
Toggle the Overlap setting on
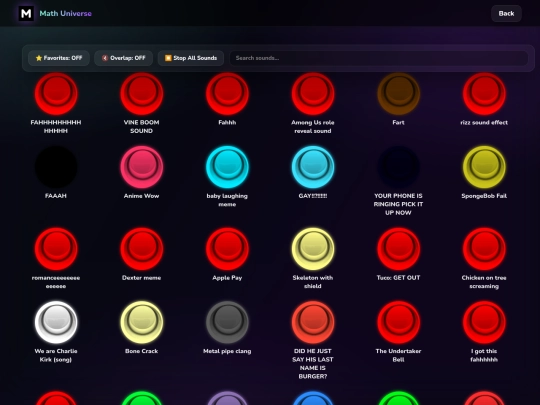point(124,58)
